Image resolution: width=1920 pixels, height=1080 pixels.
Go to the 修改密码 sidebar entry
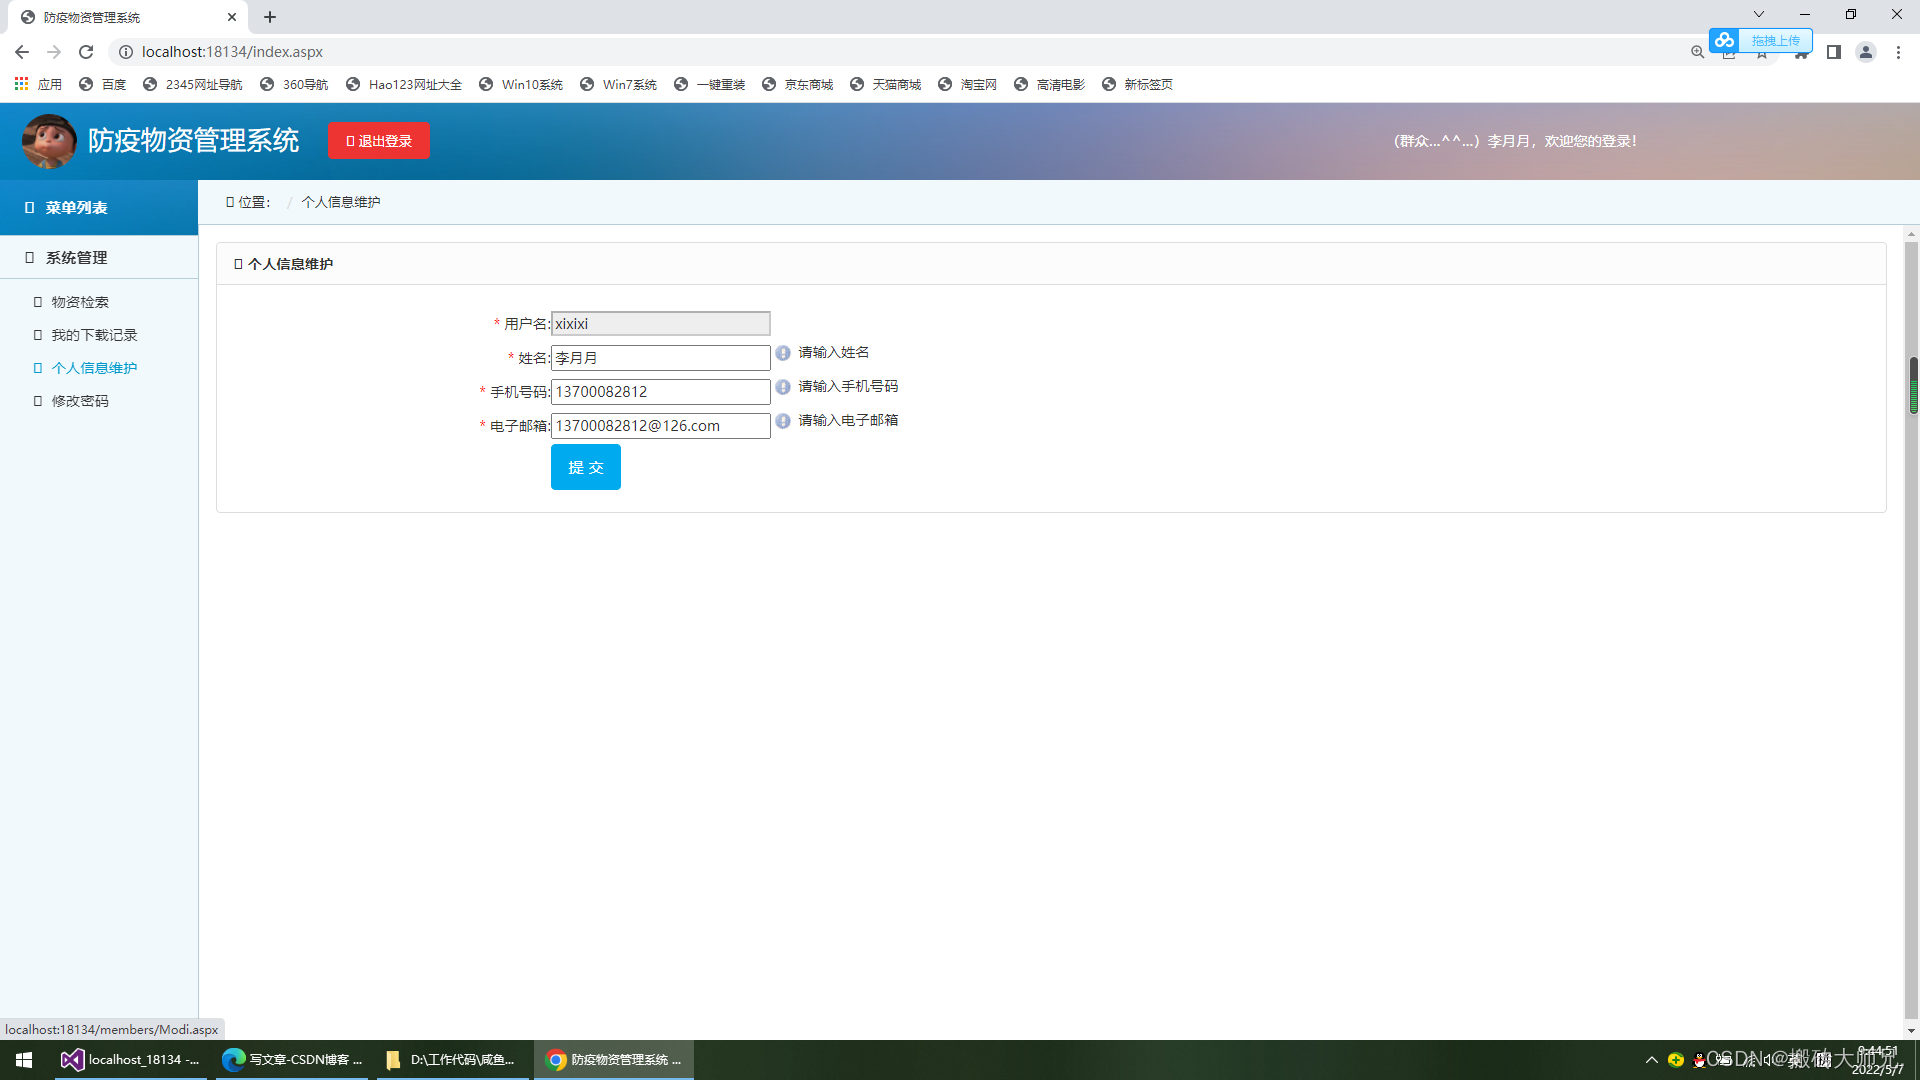80,401
